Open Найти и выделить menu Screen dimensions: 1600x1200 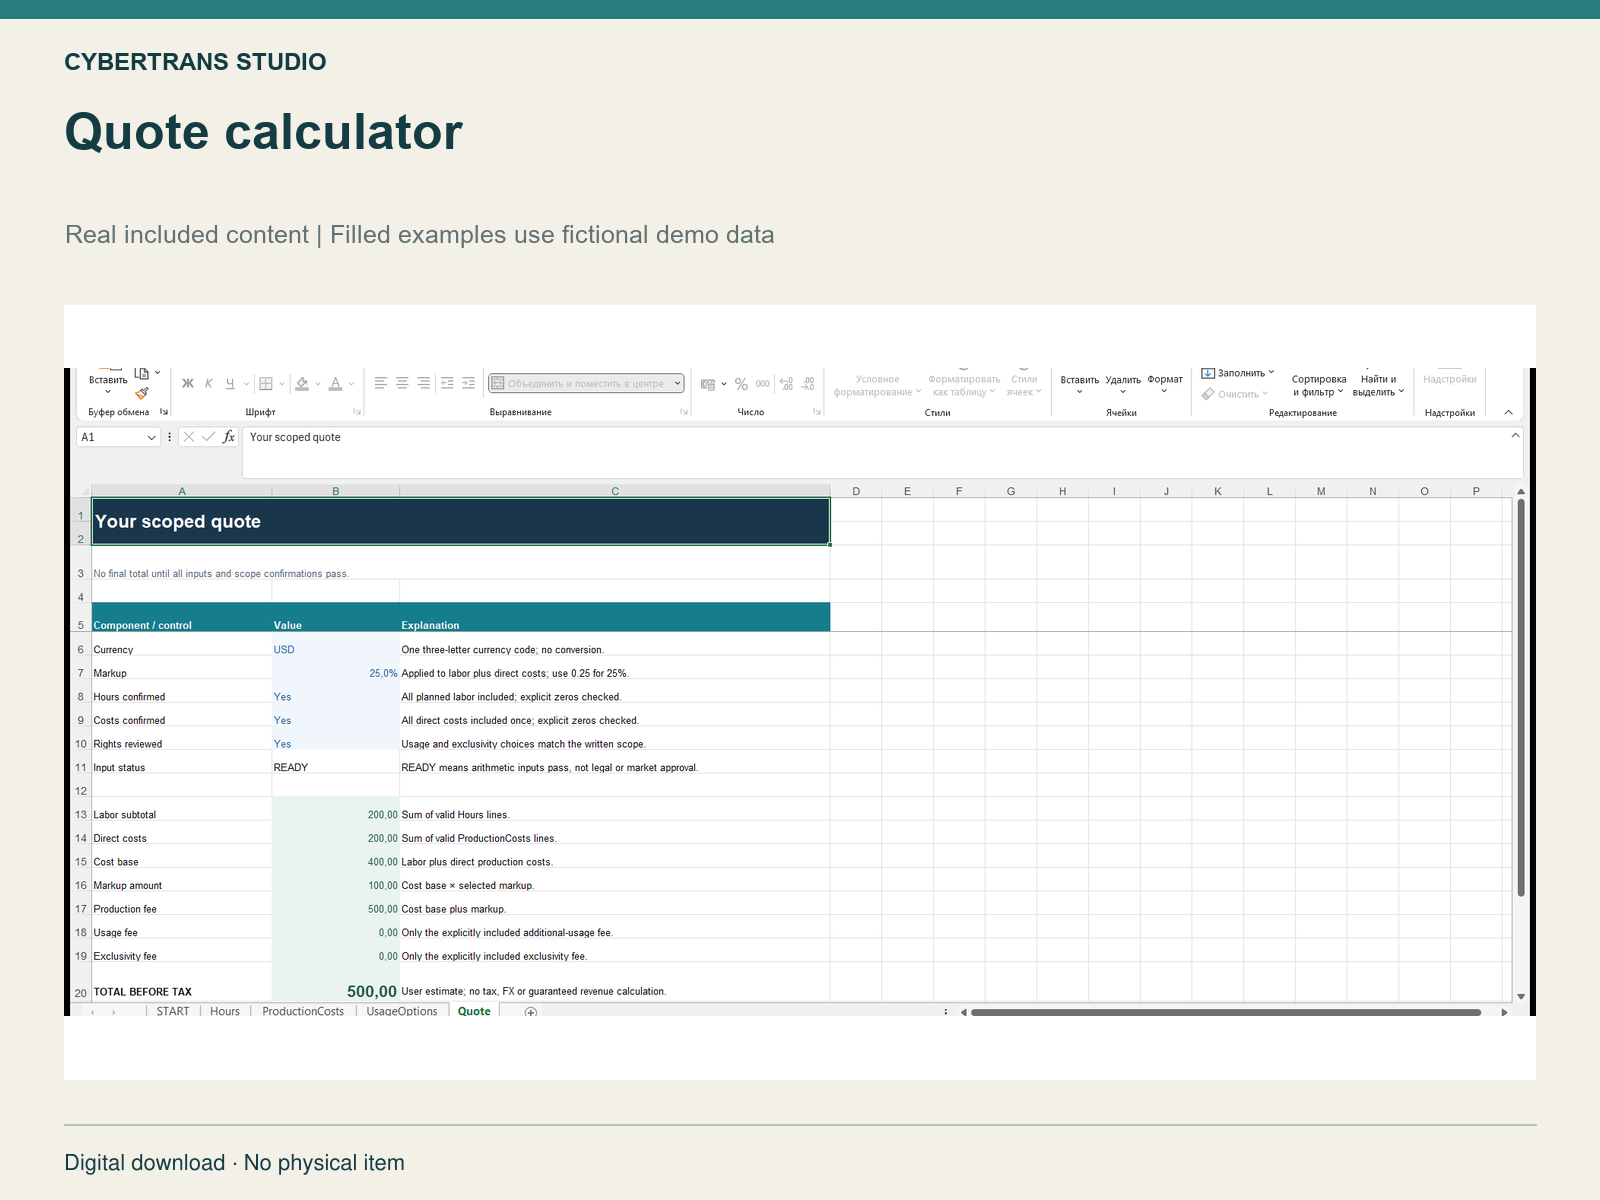(x=1379, y=385)
